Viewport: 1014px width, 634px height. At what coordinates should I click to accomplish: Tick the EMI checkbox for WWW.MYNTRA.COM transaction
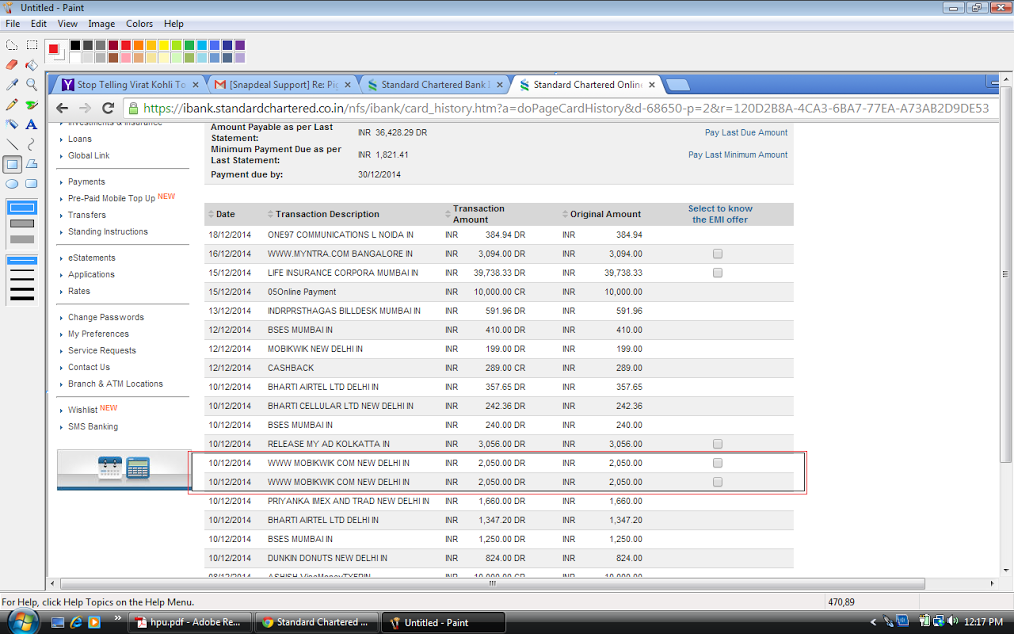pyautogui.click(x=717, y=254)
